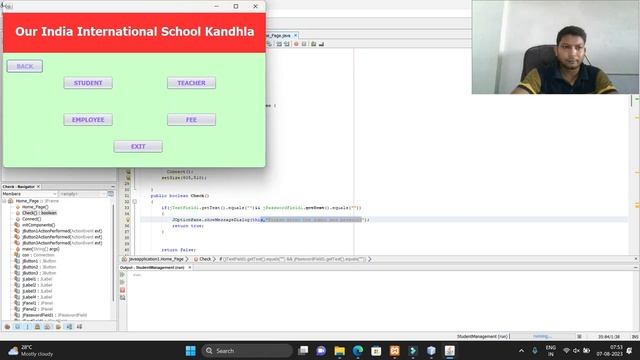The image size is (640, 360).
Task: Close the Navigator panel tab
Action: point(38,187)
